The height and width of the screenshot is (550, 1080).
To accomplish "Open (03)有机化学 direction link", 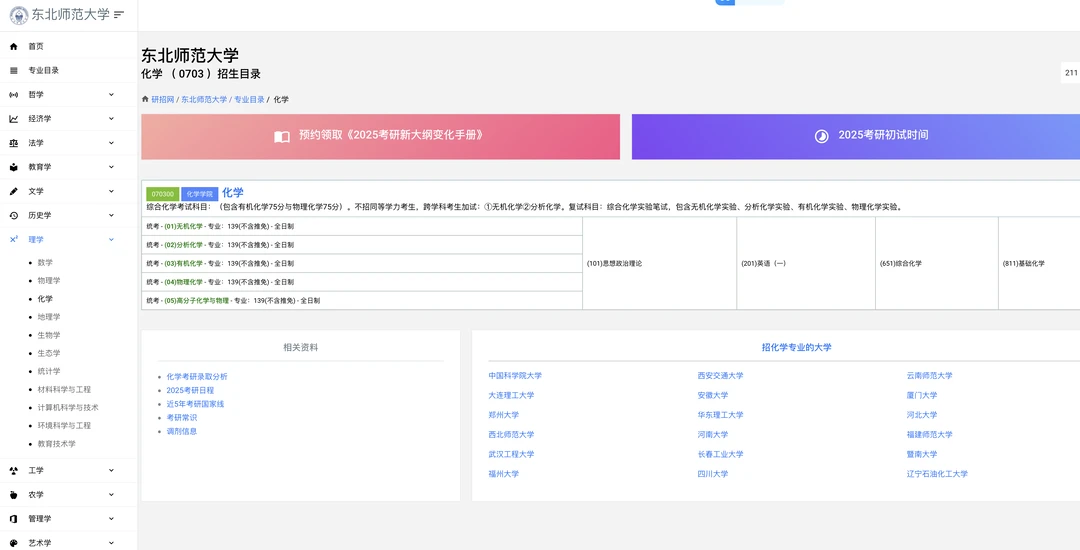I will coord(184,264).
